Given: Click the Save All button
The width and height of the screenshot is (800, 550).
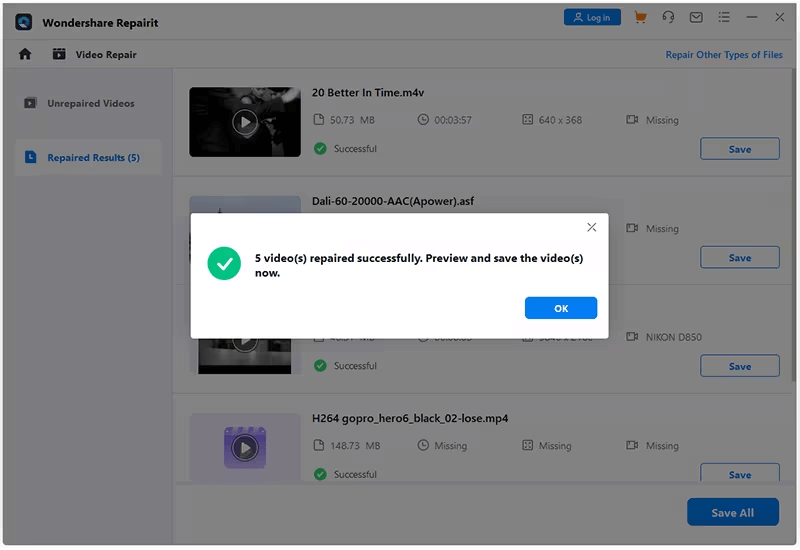Looking at the screenshot, I should pos(732,512).
